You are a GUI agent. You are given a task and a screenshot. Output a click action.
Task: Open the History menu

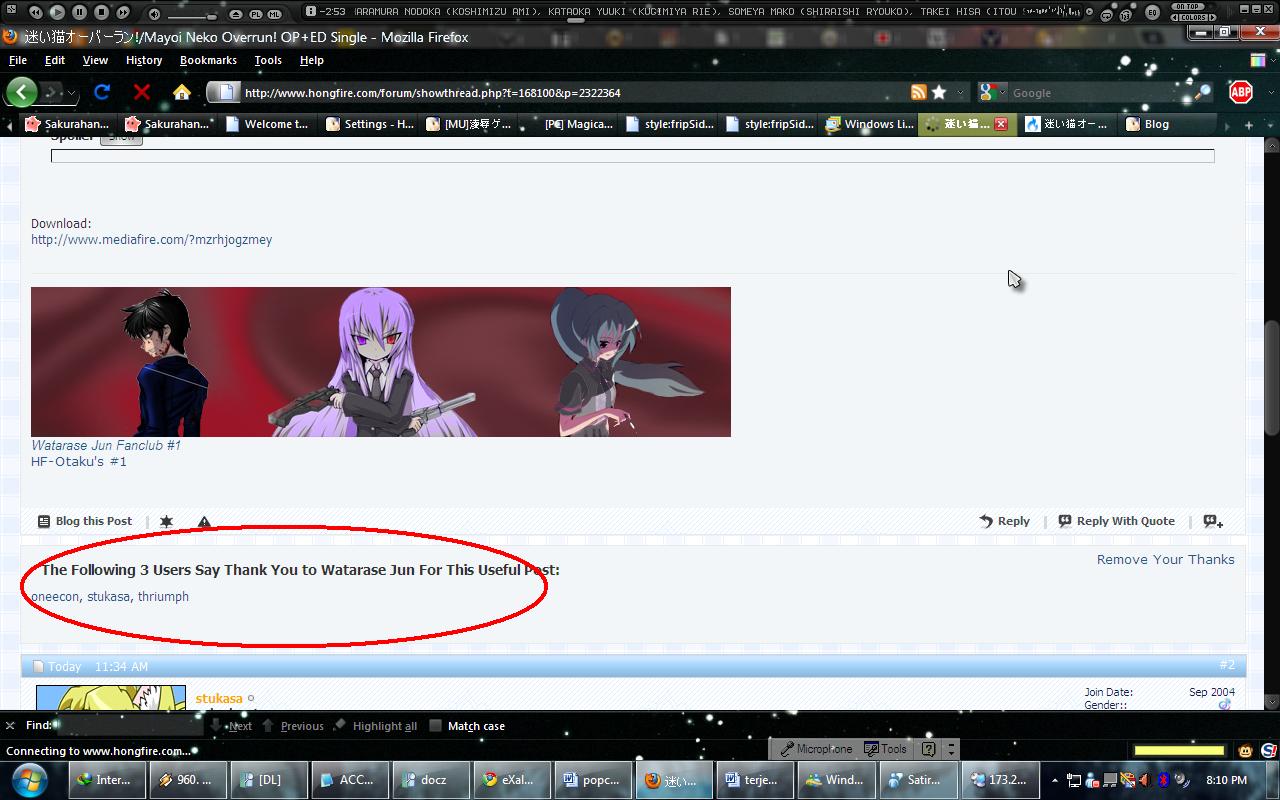point(144,60)
